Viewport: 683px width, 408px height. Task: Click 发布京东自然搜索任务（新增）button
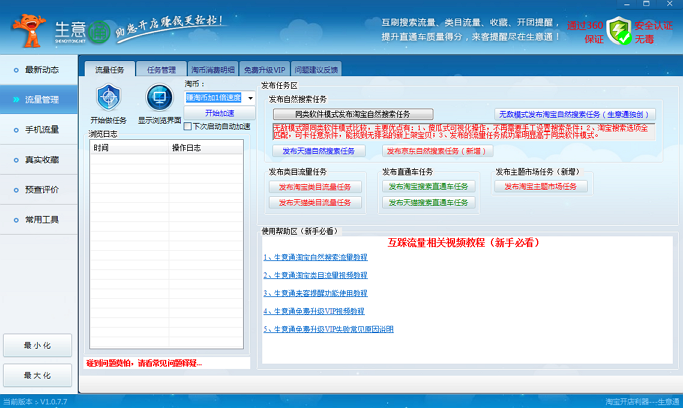pyautogui.click(x=437, y=151)
